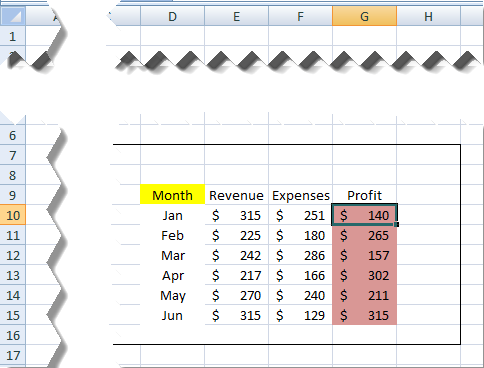The height and width of the screenshot is (368, 484).
Task: Select column G header
Action: click(x=364, y=16)
